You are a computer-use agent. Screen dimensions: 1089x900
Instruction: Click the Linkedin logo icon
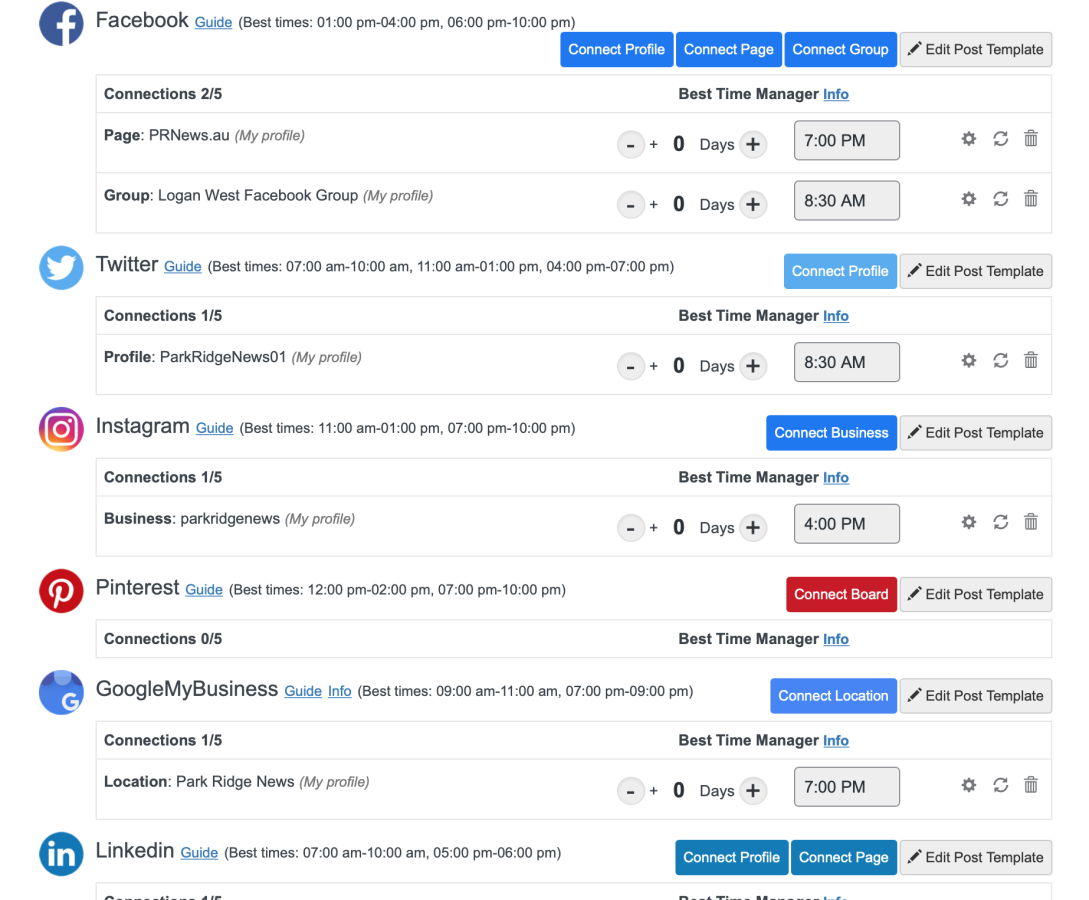61,854
